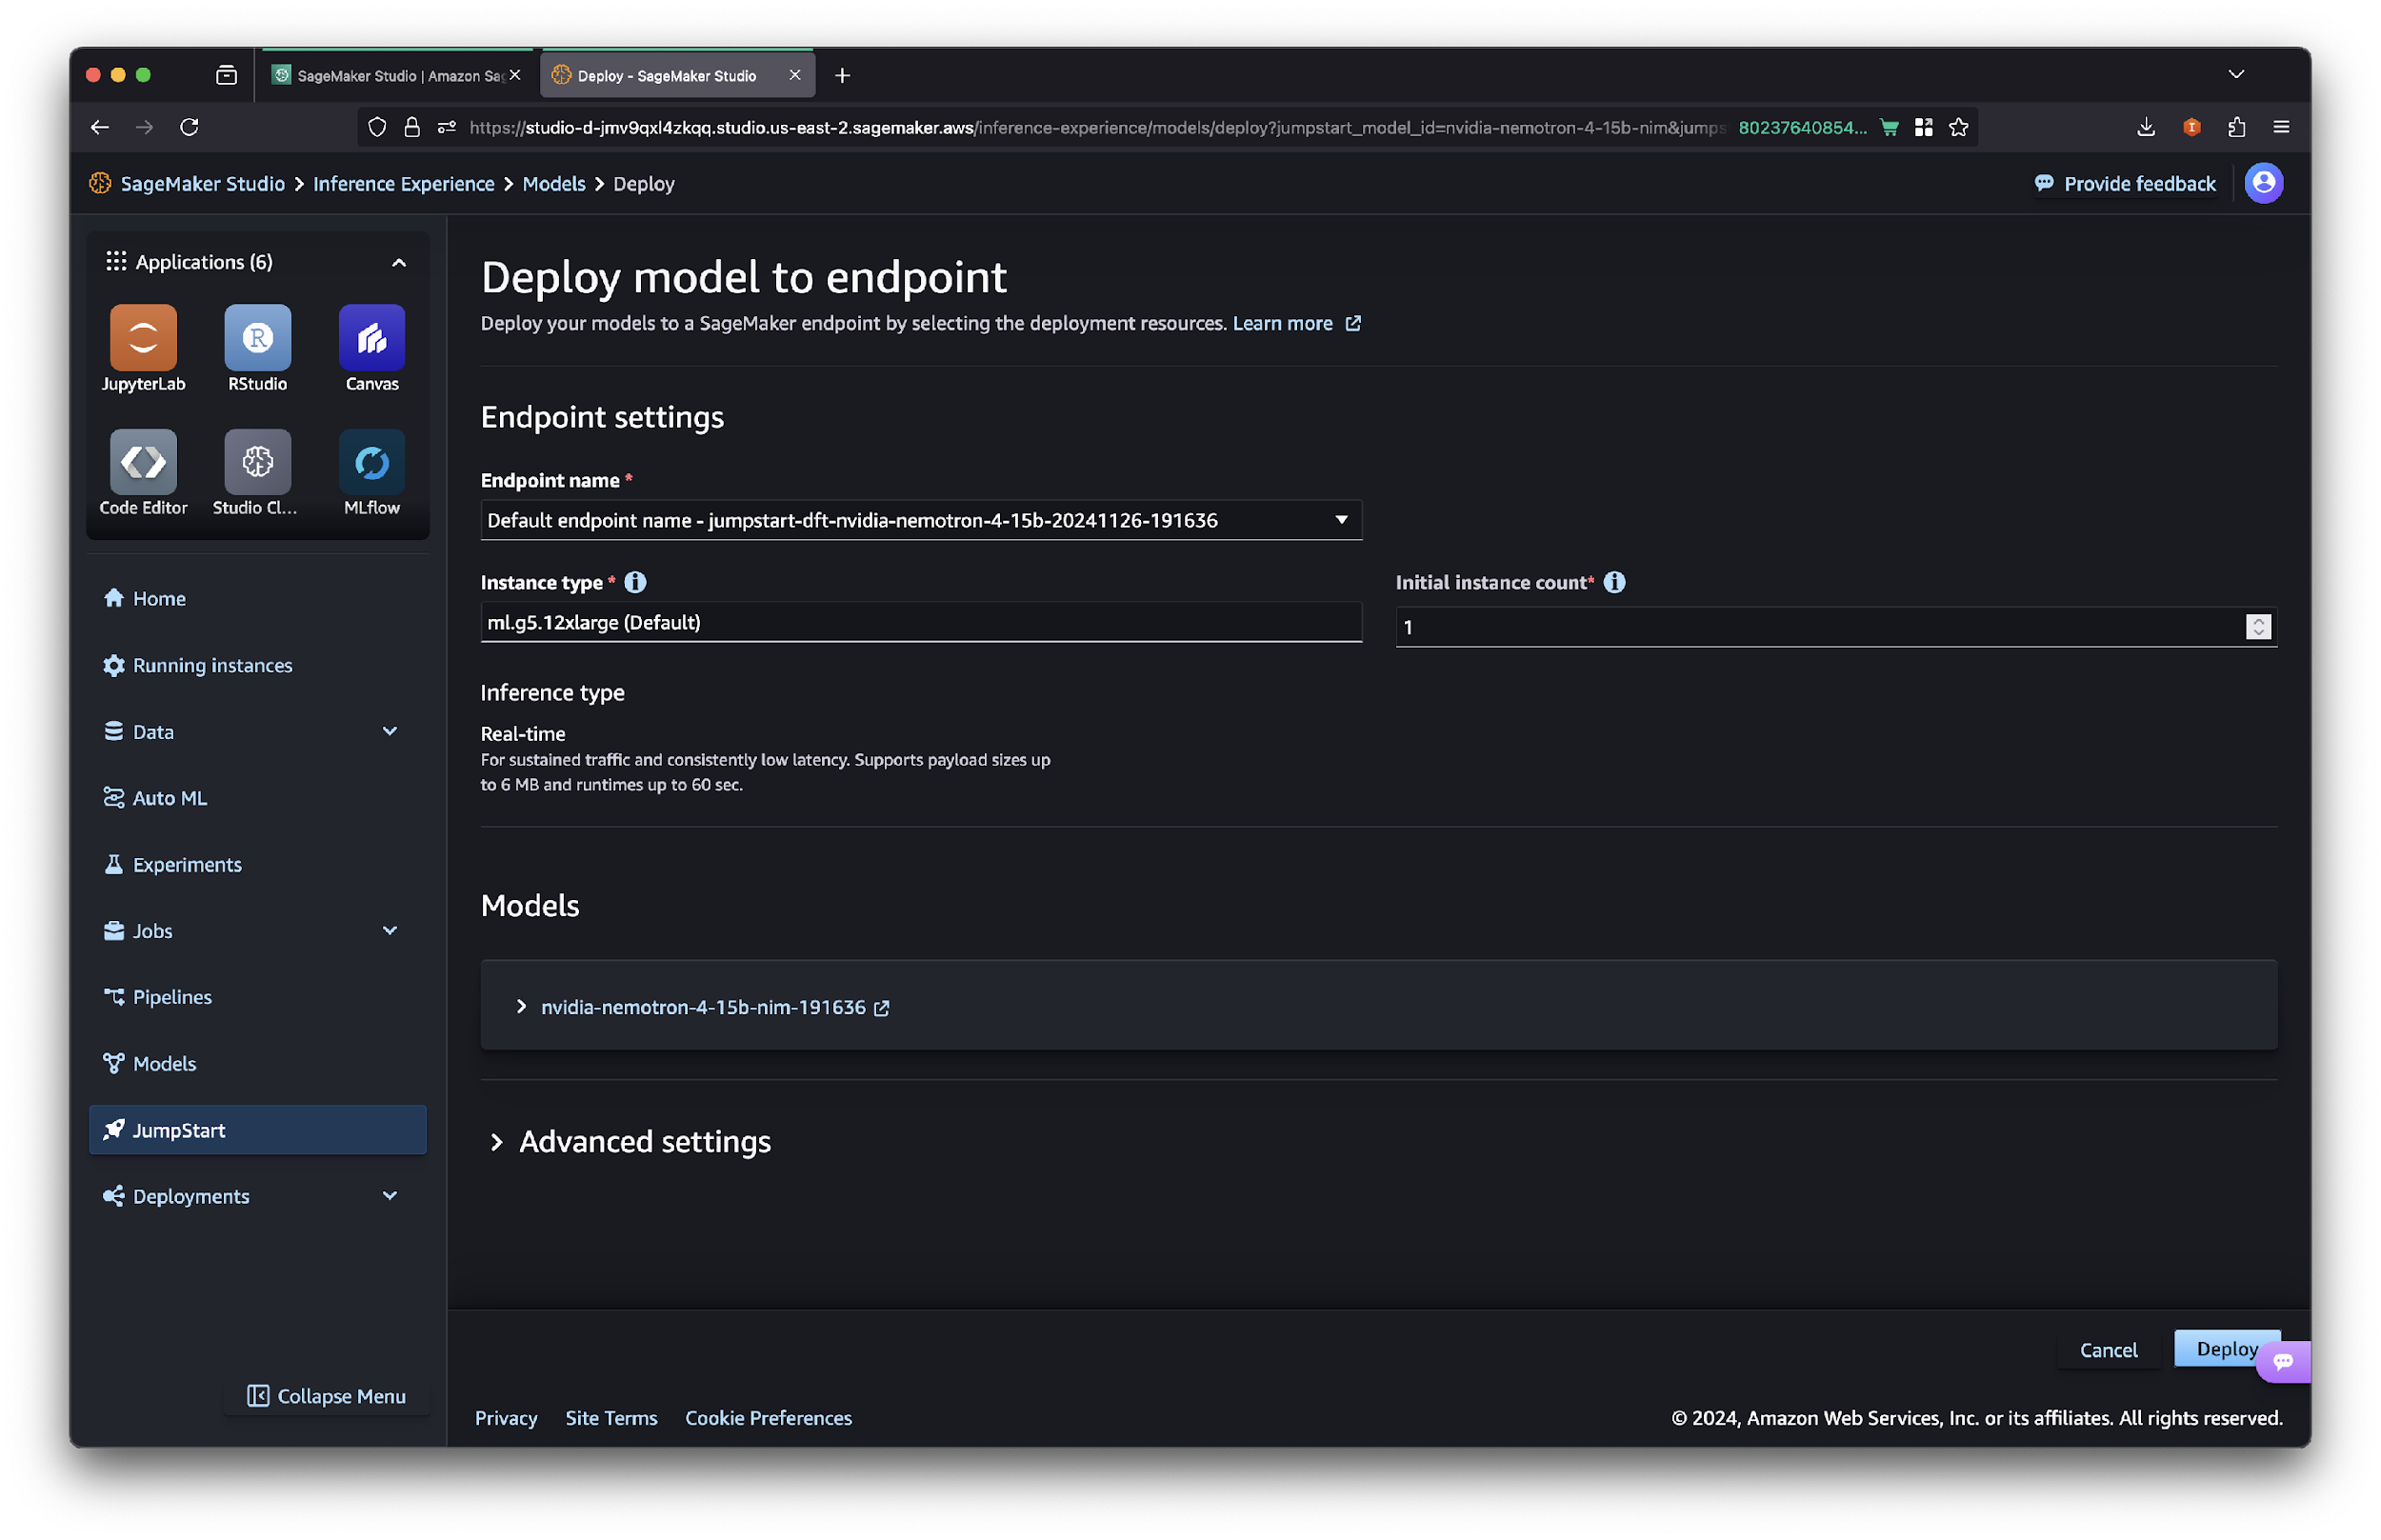Click the Instance type input field
This screenshot has width=2381, height=1540.
pos(920,622)
